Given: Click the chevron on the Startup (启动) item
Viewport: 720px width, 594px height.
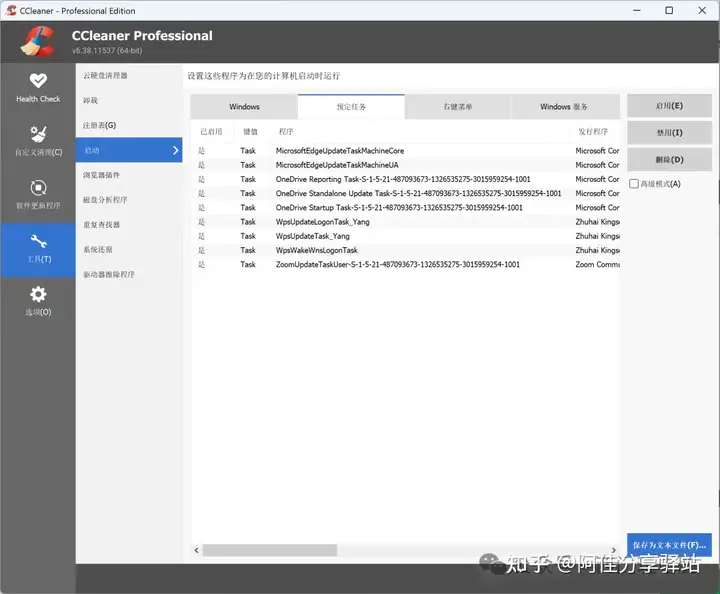Looking at the screenshot, I should click(175, 150).
